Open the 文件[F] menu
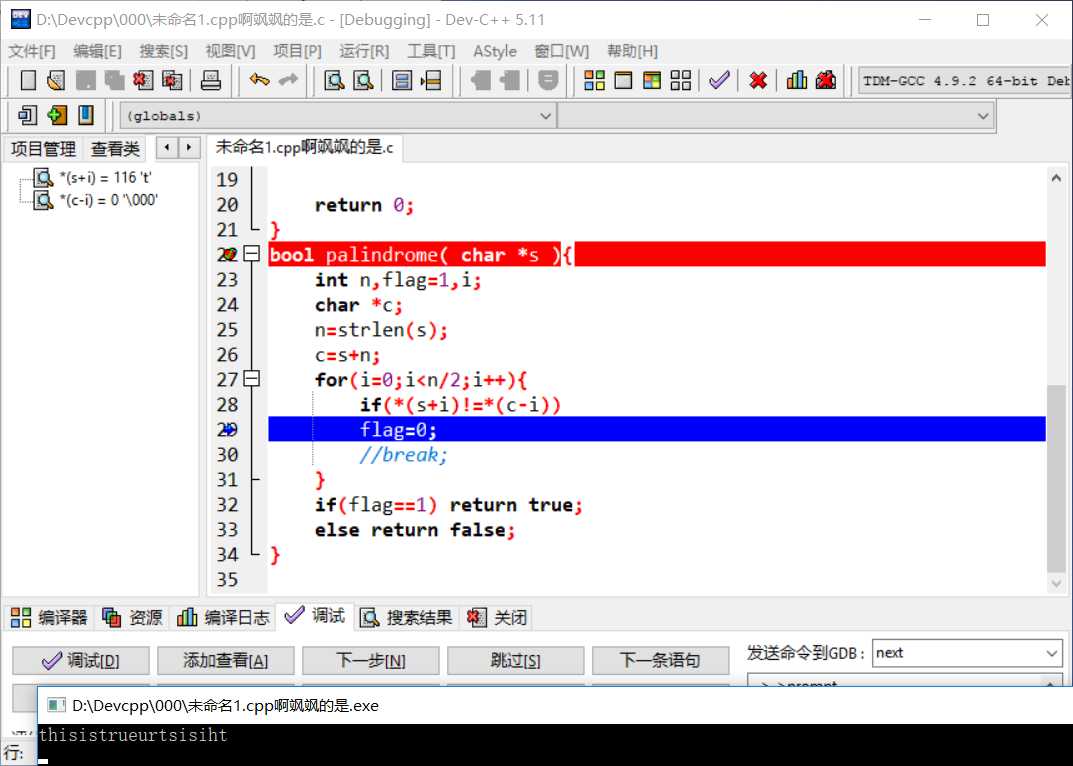 point(31,51)
